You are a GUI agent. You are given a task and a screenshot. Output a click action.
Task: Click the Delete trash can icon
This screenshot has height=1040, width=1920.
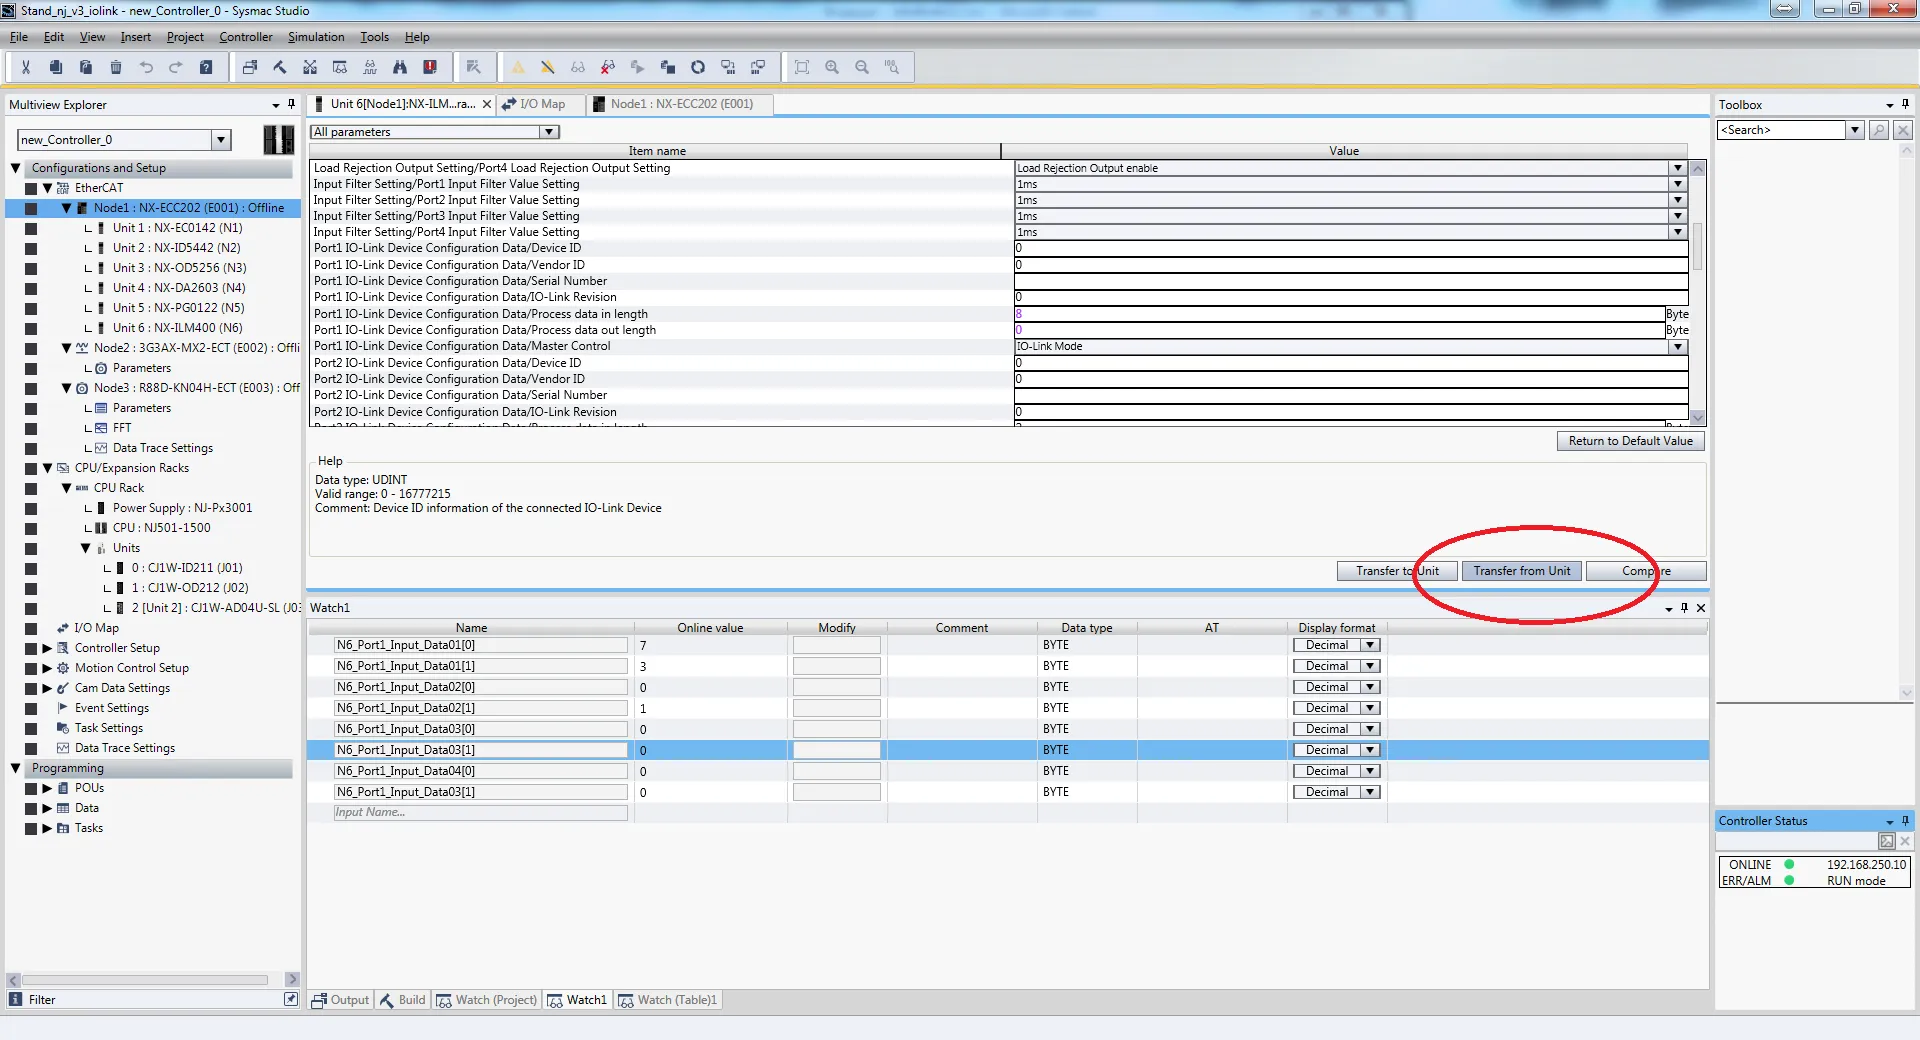tap(116, 67)
